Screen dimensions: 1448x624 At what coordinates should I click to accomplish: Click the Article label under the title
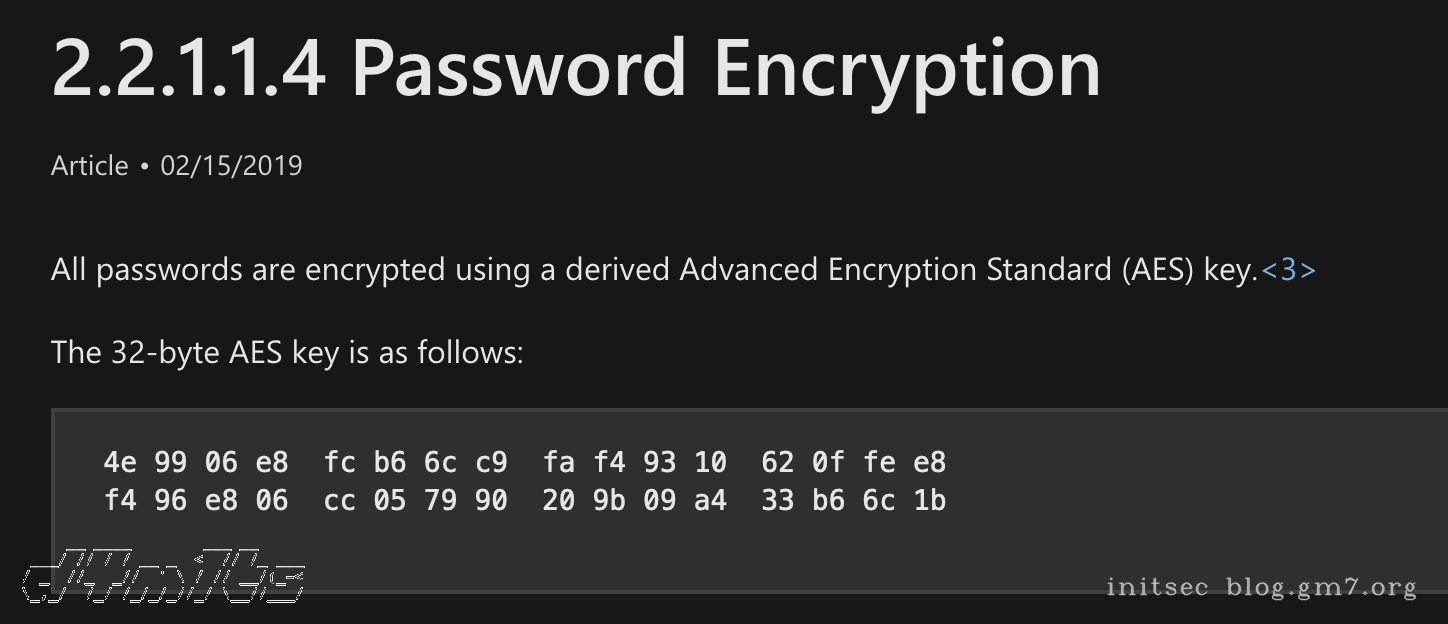(90, 165)
